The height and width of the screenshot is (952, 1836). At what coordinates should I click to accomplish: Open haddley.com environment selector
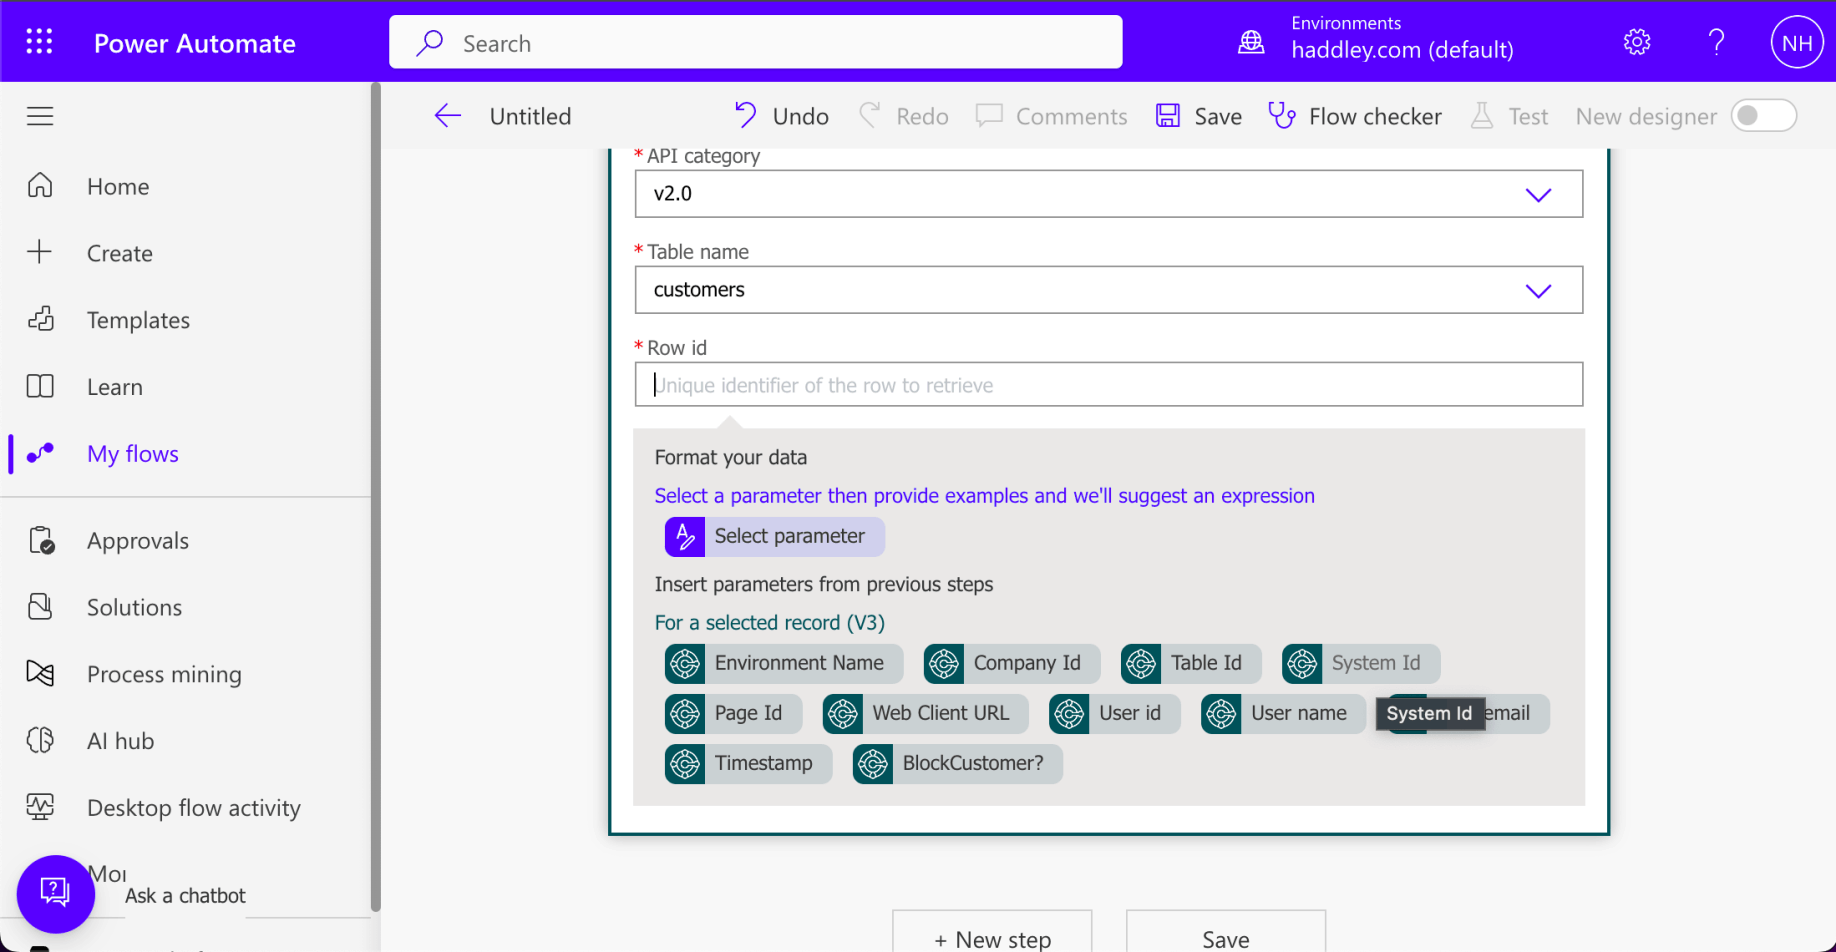1402,50
